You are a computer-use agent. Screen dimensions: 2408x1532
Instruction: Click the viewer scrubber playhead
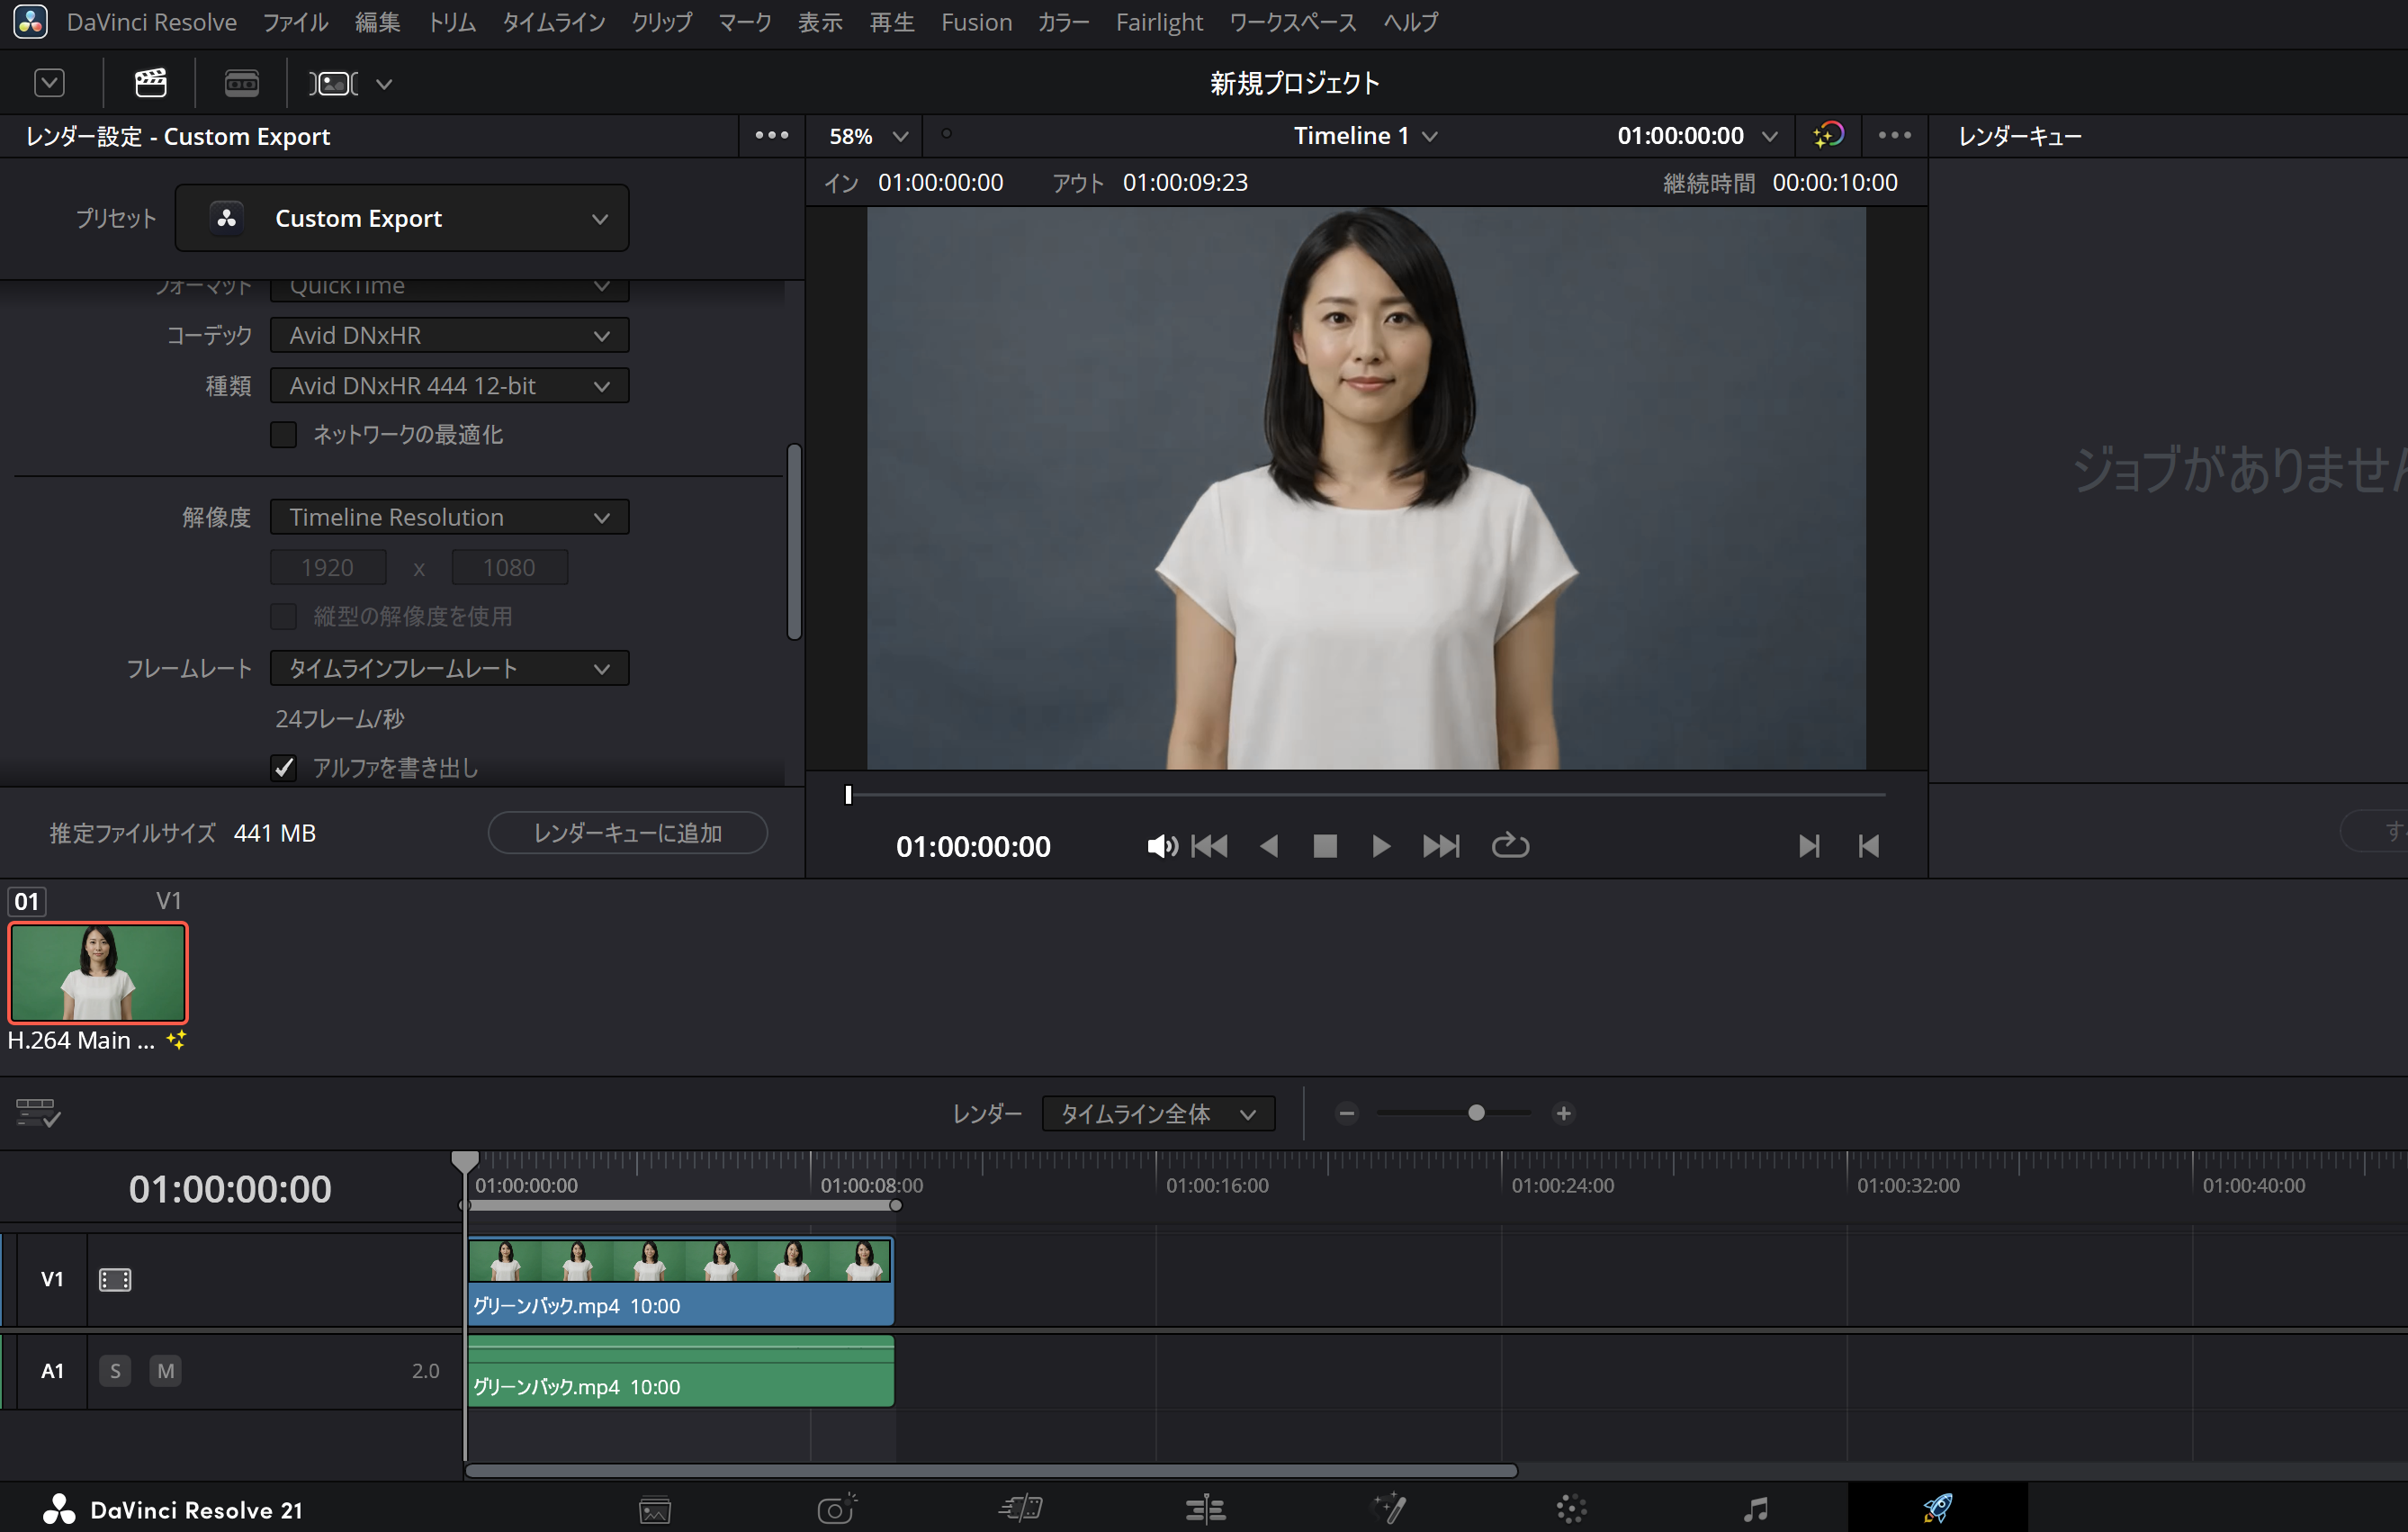point(848,794)
